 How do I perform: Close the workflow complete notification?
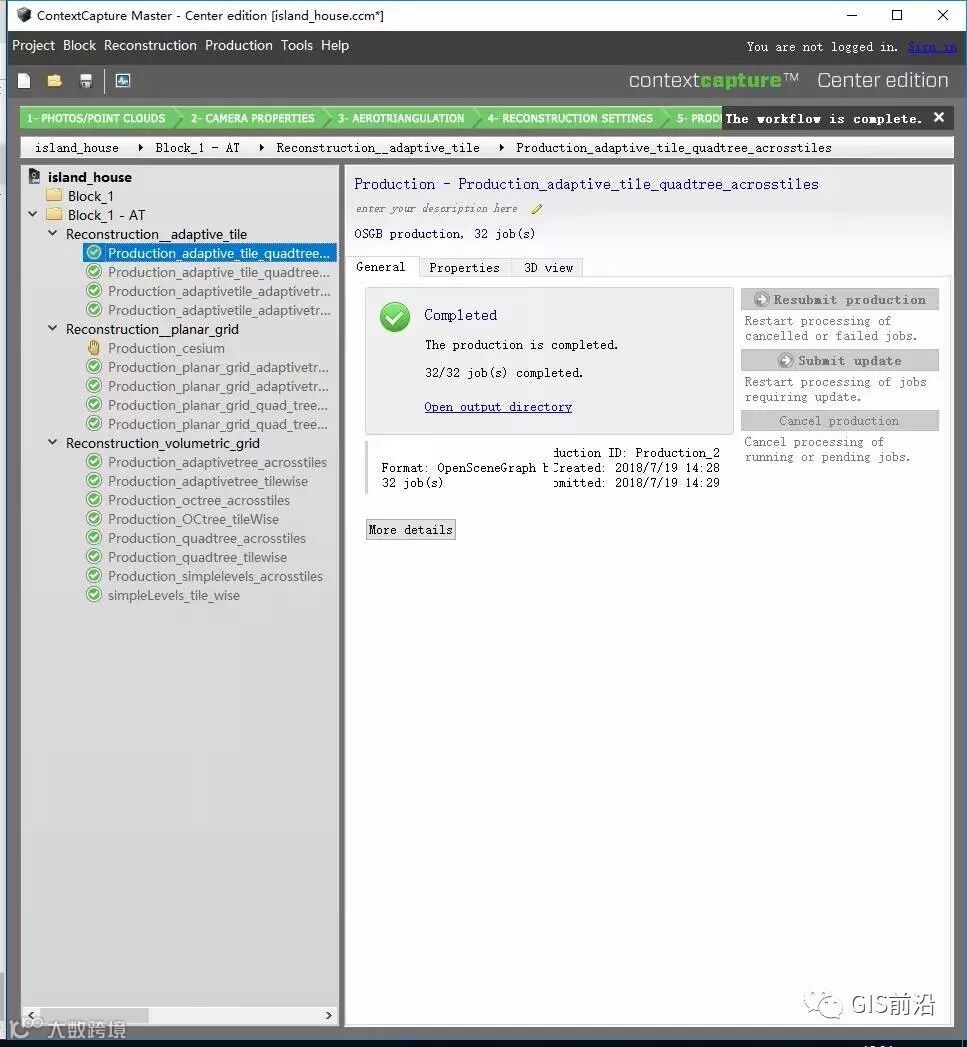[938, 118]
